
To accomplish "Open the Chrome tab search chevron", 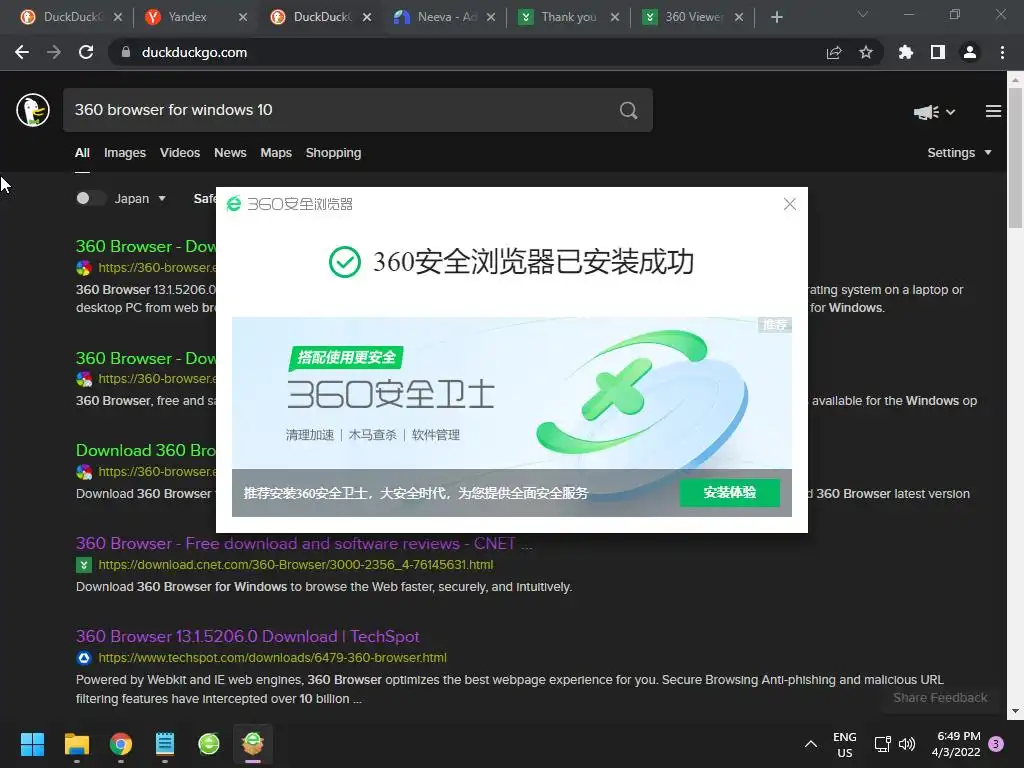I will pos(863,14).
